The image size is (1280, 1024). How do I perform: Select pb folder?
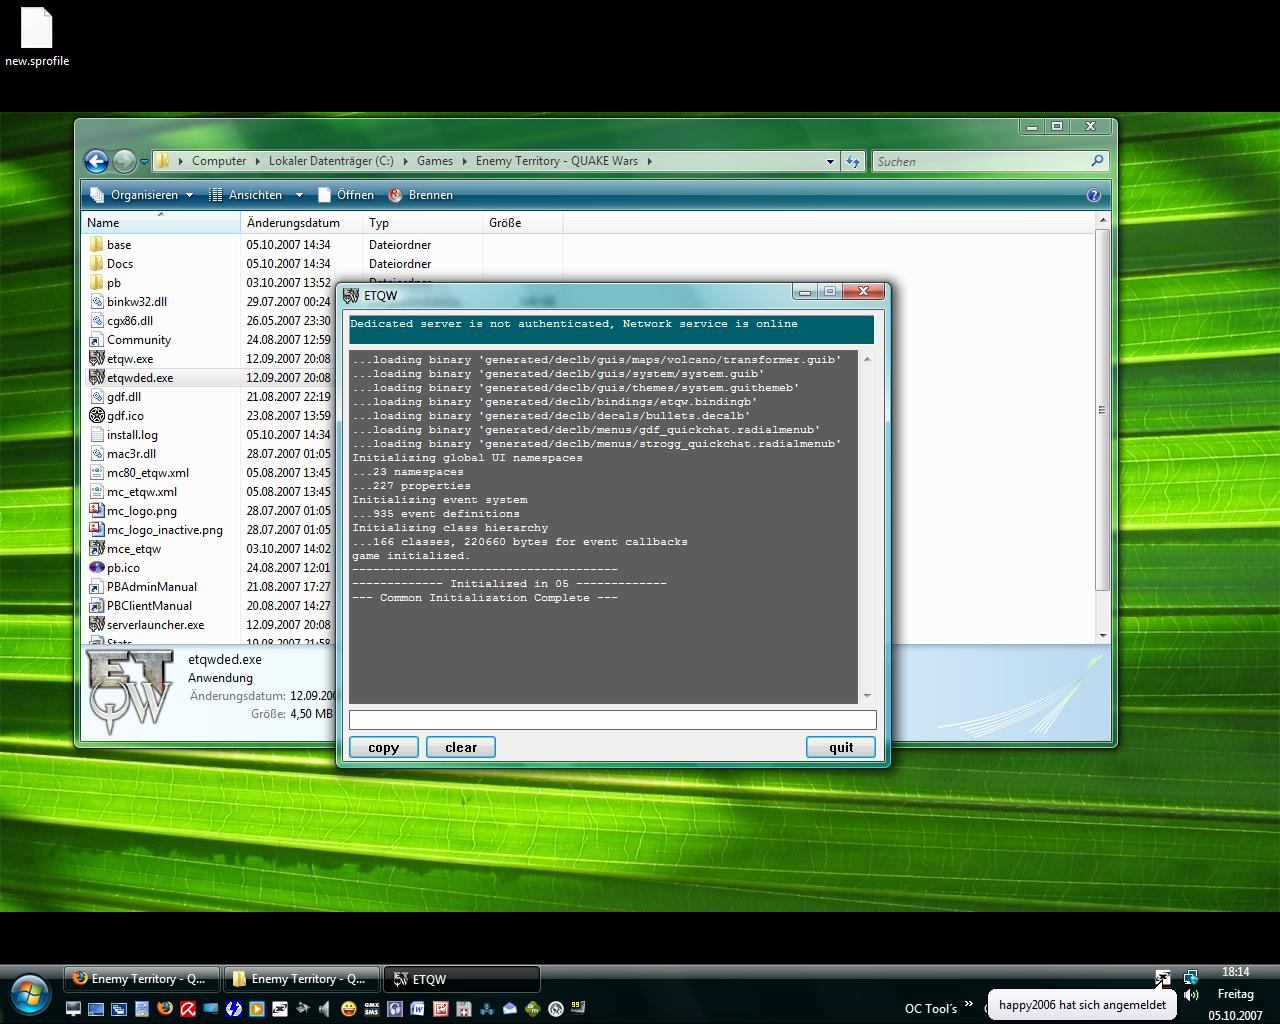(114, 283)
